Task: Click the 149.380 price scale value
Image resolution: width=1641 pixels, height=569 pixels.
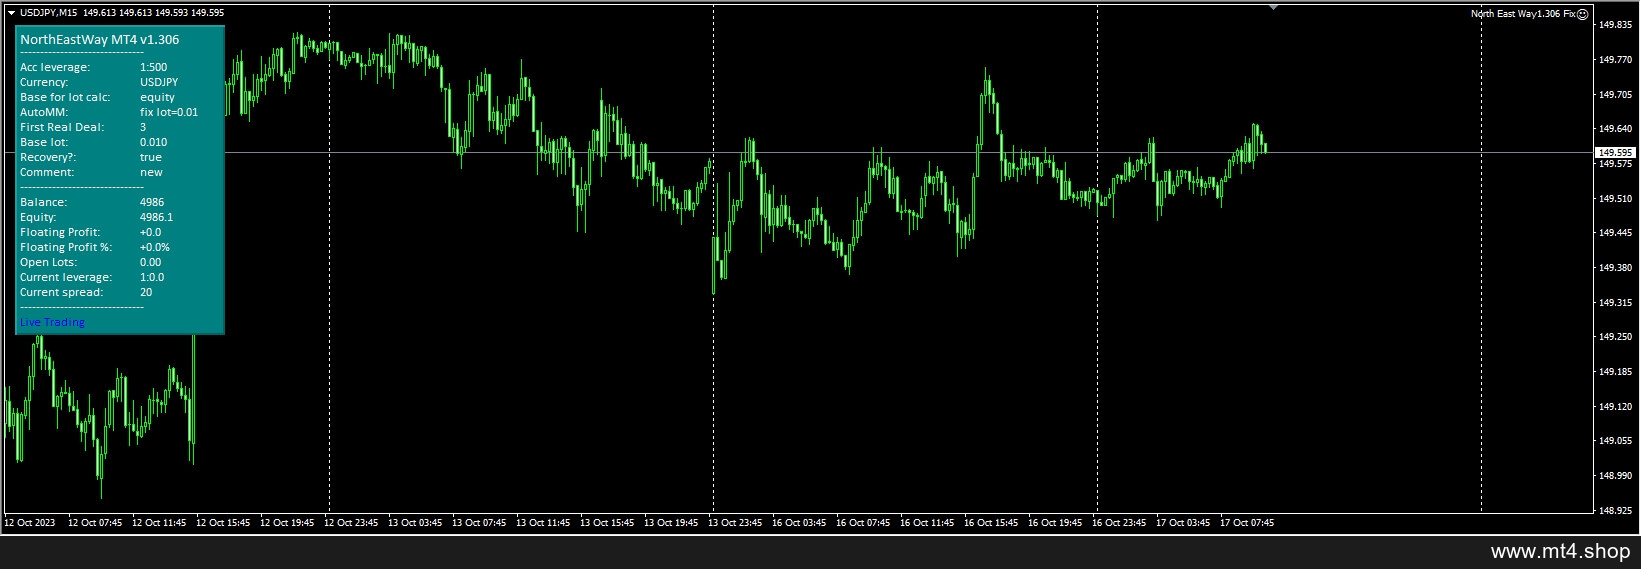Action: [1615, 268]
